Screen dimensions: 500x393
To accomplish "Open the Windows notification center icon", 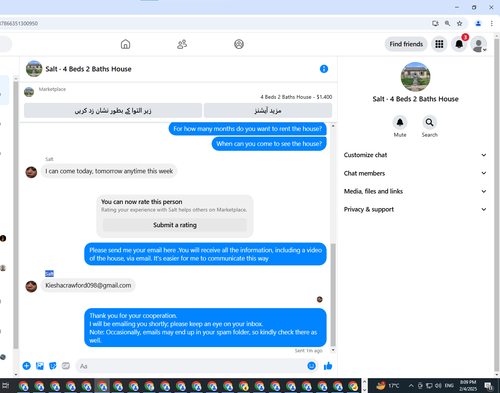I will tap(489, 386).
